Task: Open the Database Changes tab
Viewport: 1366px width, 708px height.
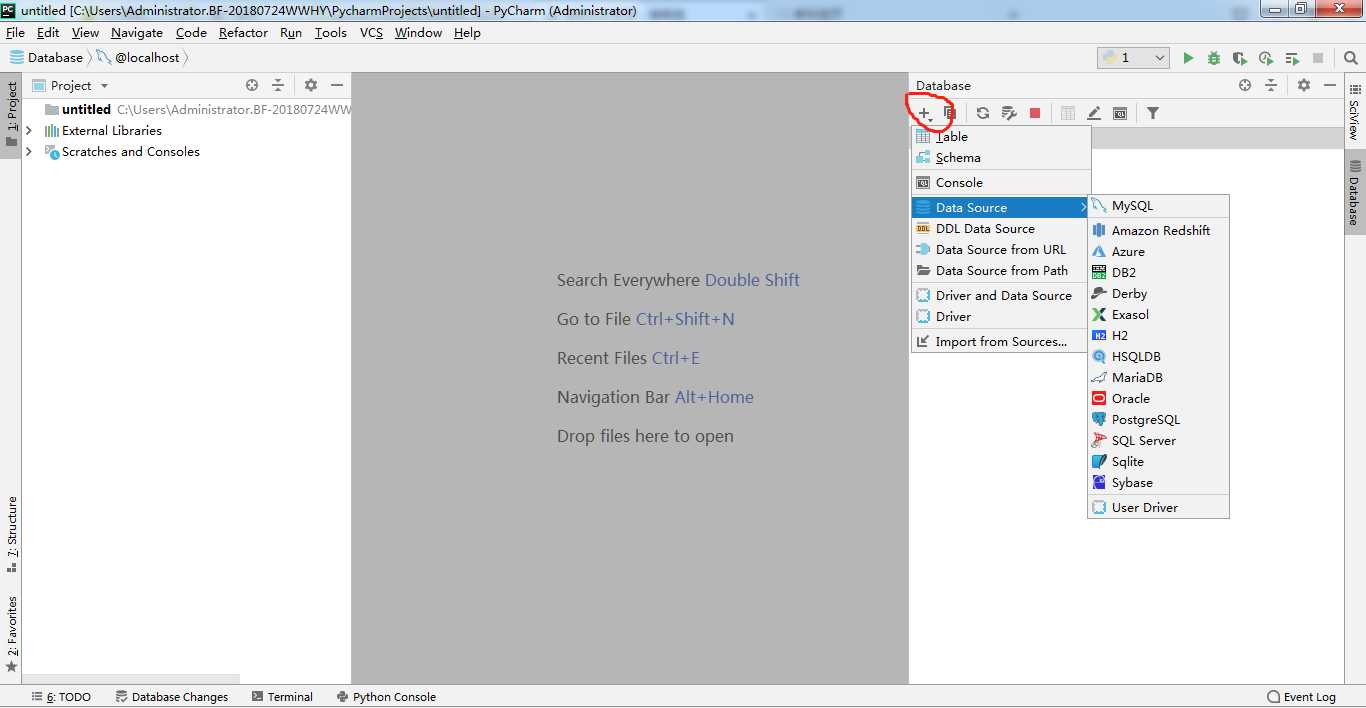Action: click(x=172, y=697)
